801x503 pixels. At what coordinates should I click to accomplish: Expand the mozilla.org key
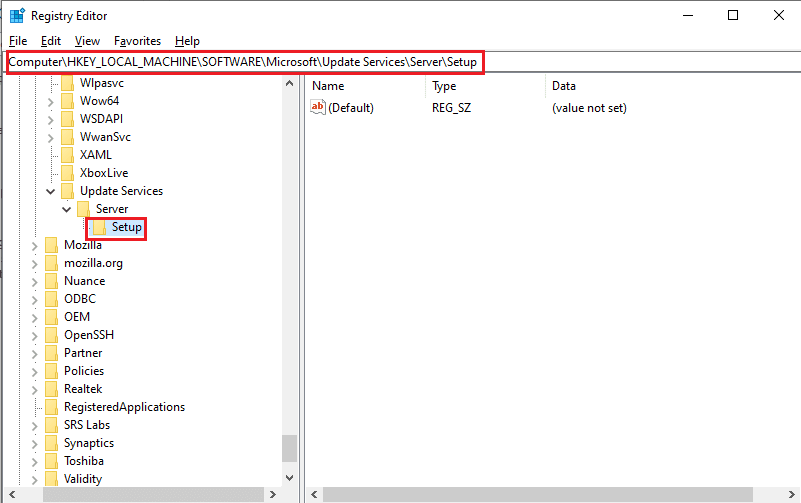[x=34, y=264]
